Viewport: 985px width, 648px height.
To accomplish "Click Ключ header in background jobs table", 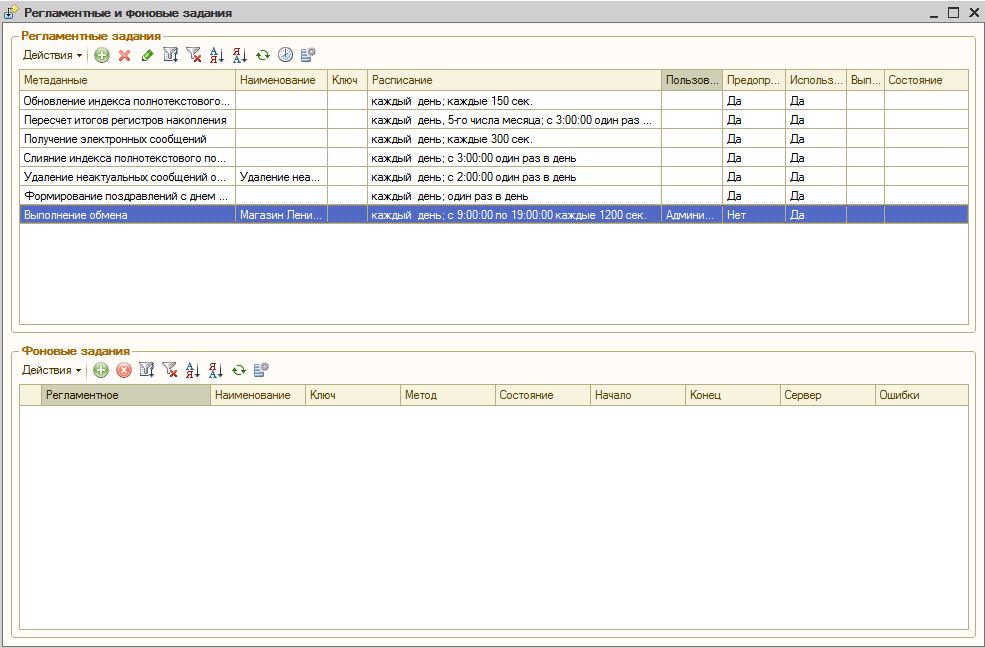I will coord(353,396).
